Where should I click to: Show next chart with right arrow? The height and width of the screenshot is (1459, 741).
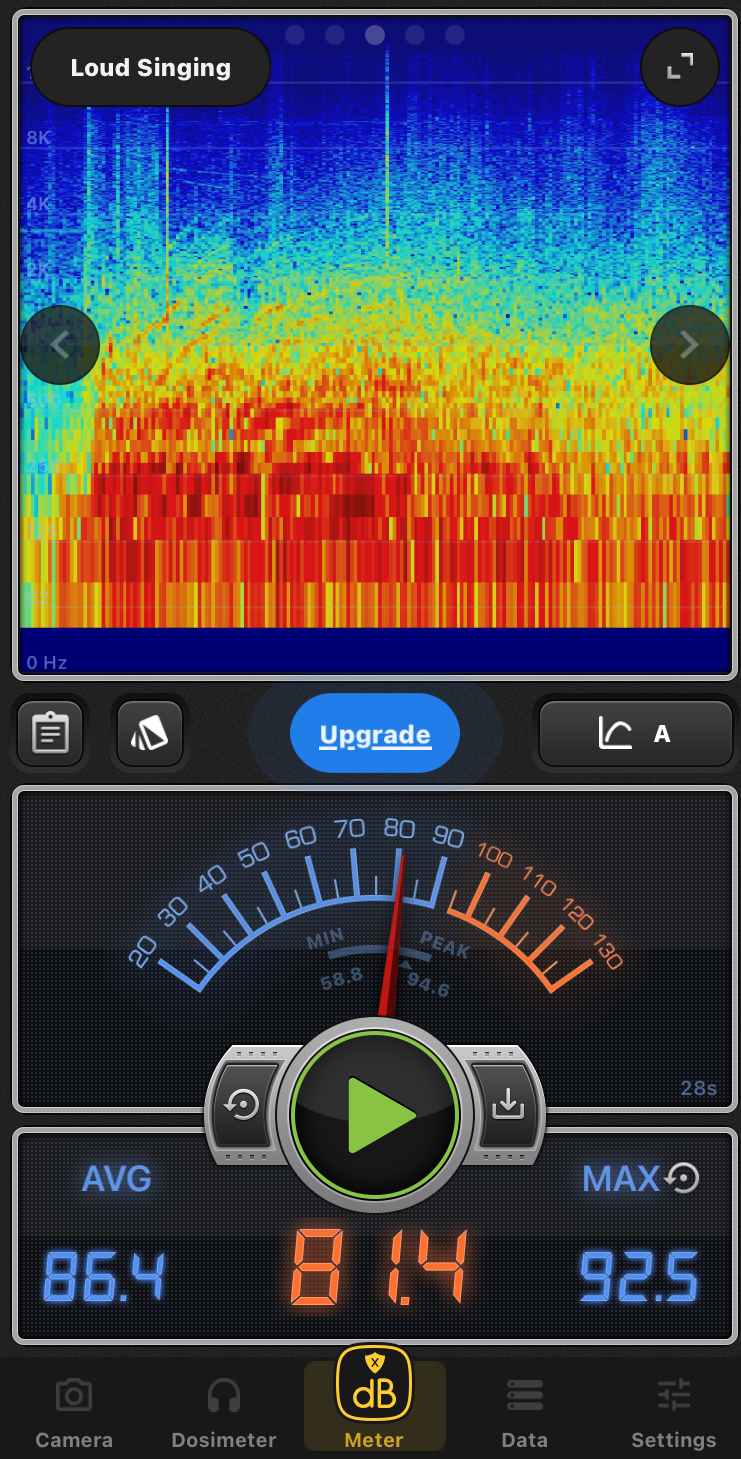[689, 345]
